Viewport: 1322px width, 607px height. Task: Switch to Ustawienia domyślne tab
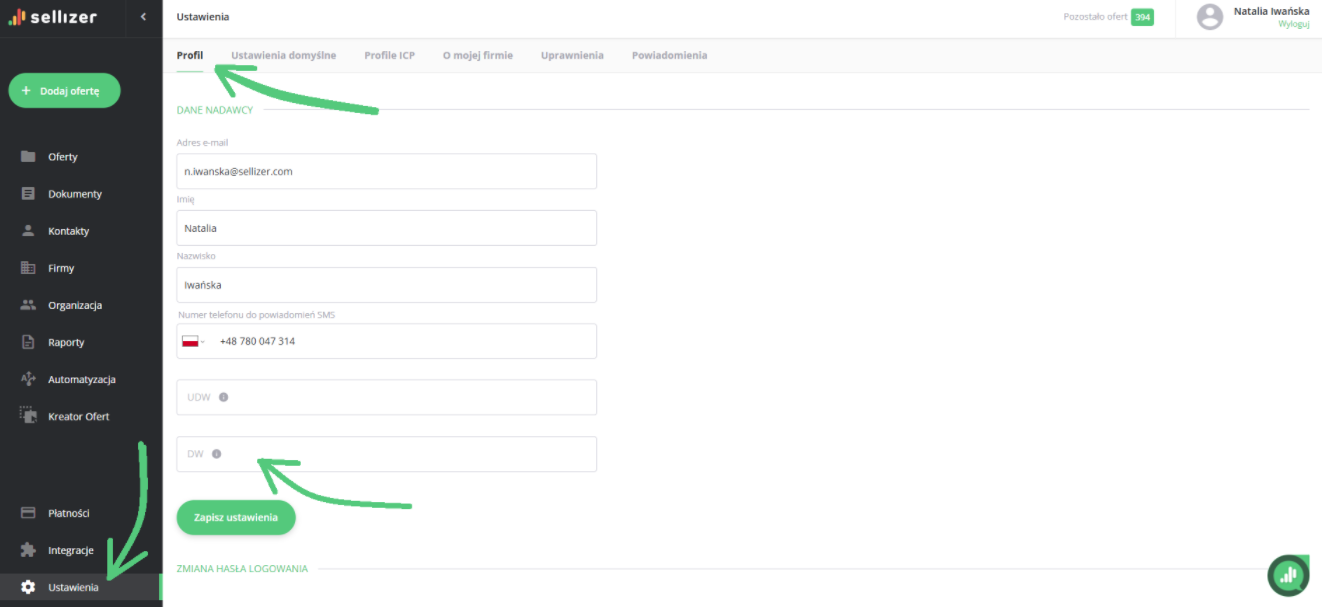pyautogui.click(x=283, y=56)
